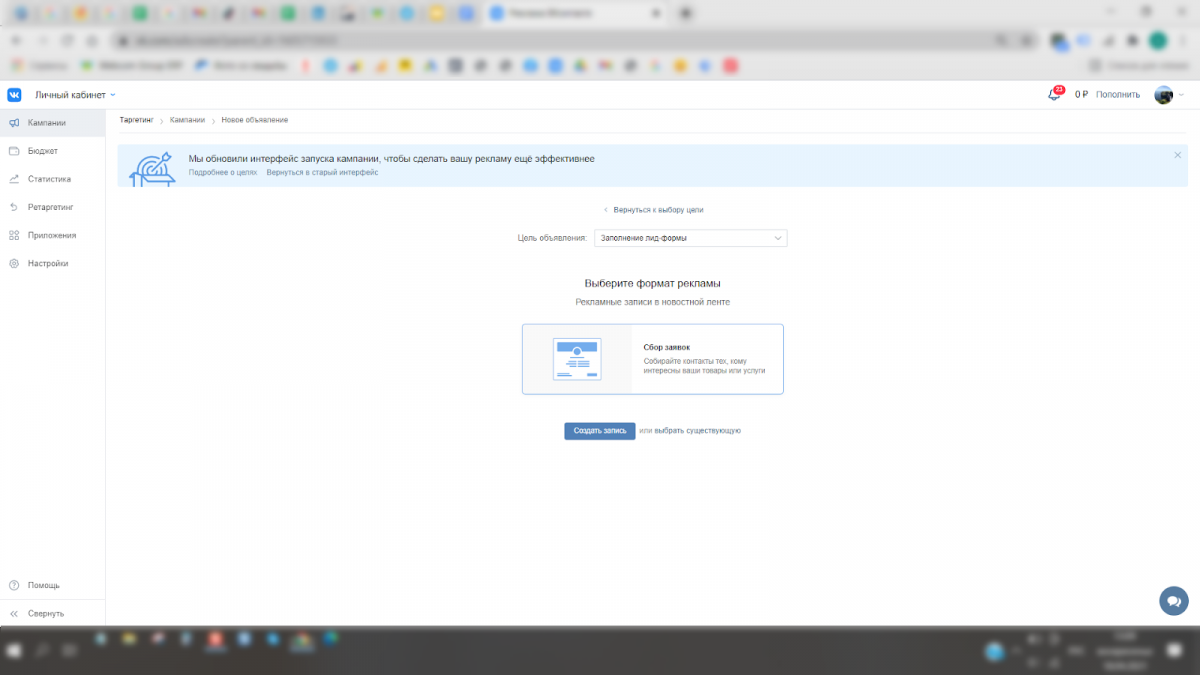Close the blue interface update banner
This screenshot has height=675, width=1200.
[1177, 155]
